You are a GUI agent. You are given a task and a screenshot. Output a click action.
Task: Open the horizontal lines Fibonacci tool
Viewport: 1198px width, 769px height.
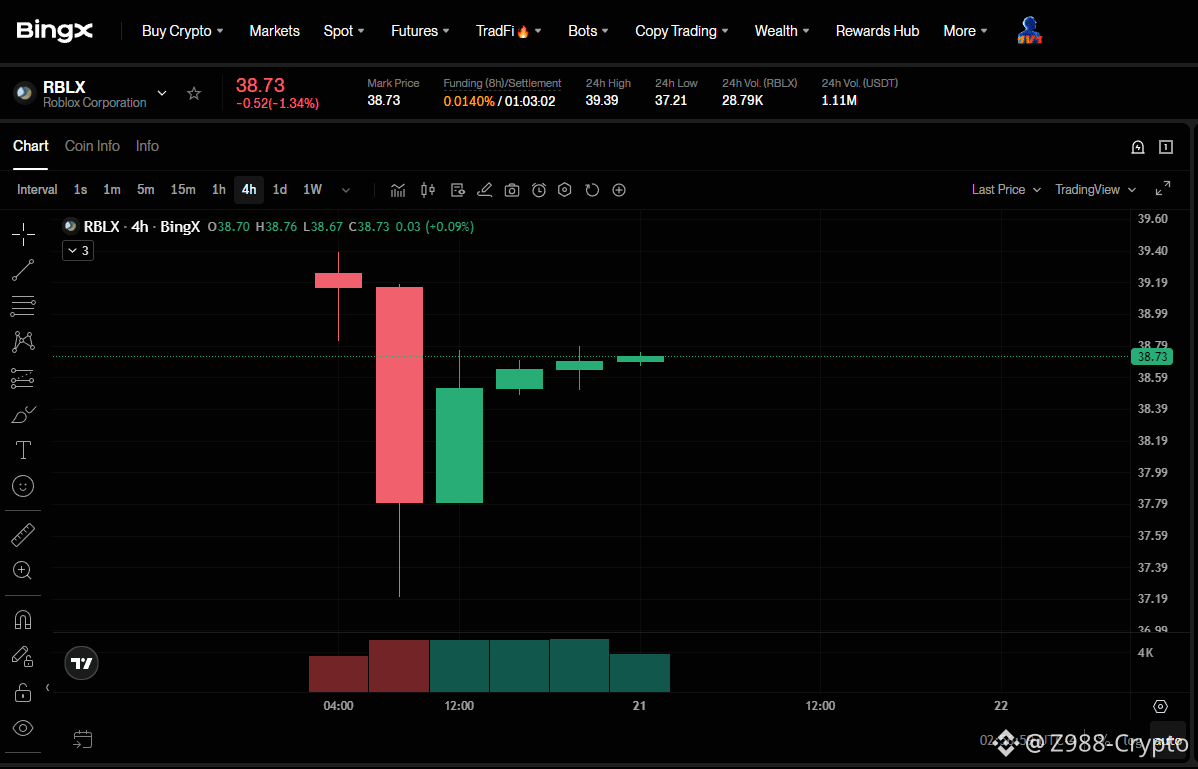click(23, 305)
